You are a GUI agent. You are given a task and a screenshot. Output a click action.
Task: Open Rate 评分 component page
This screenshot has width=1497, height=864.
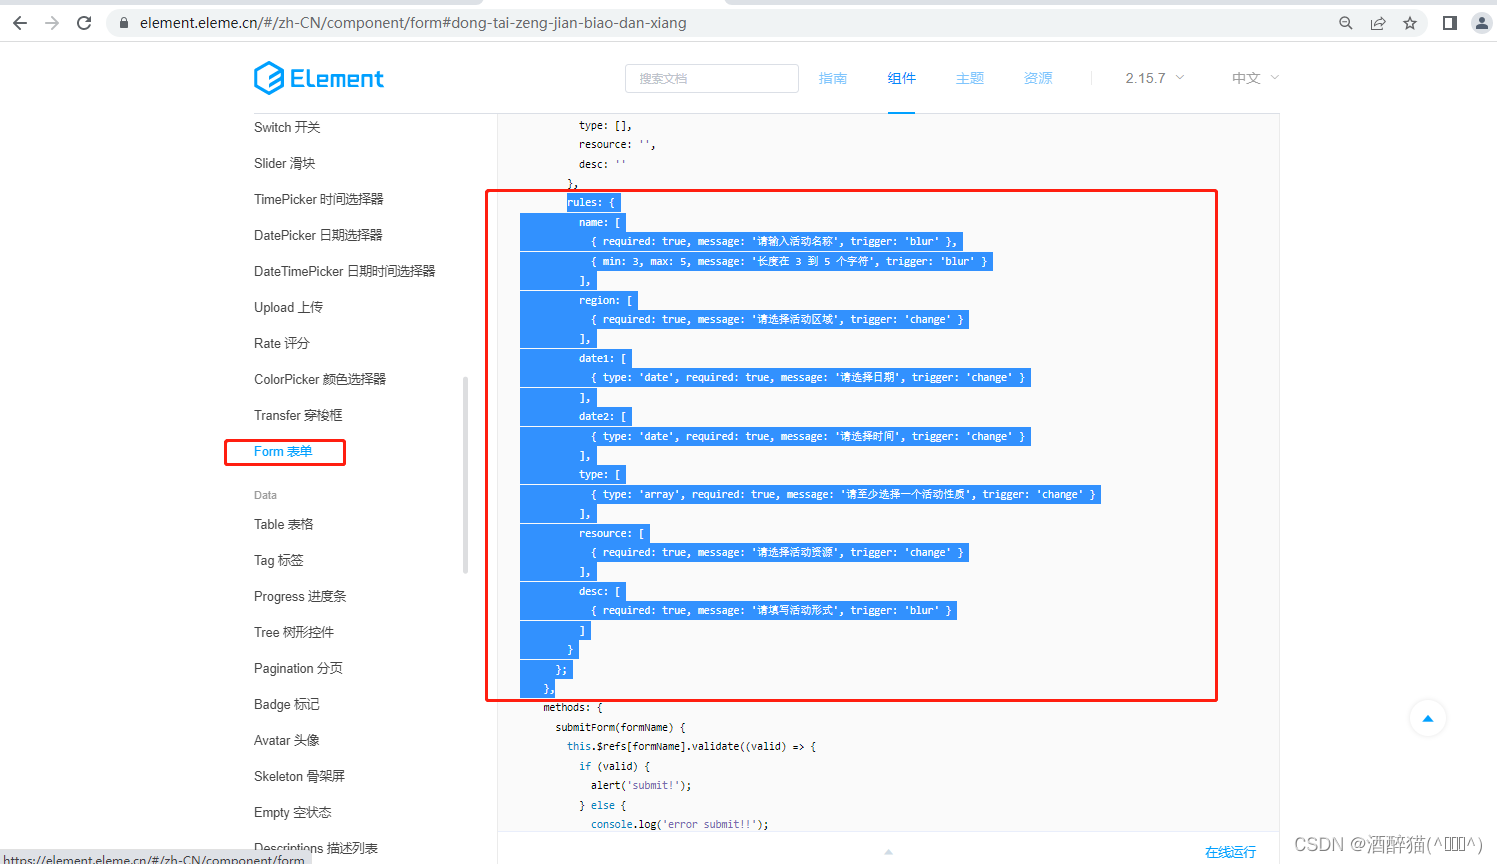point(282,343)
